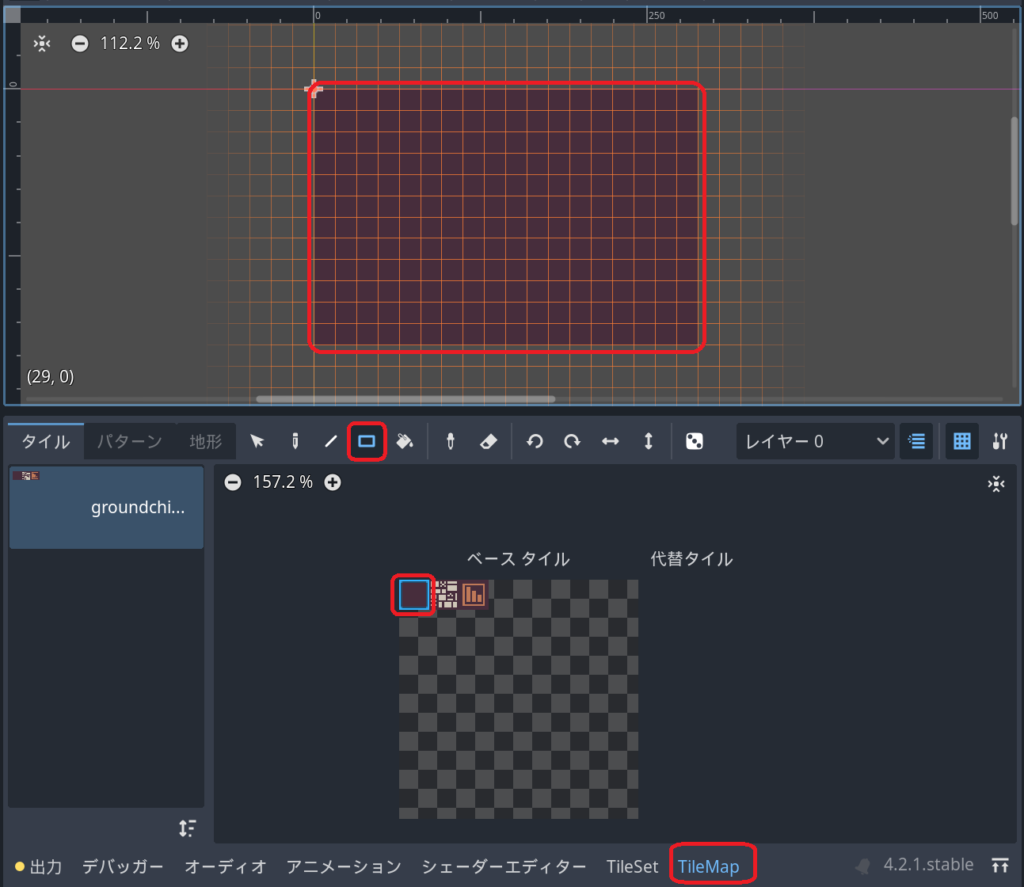Select the Paint pencil tool
1024x887 pixels.
(x=295, y=441)
